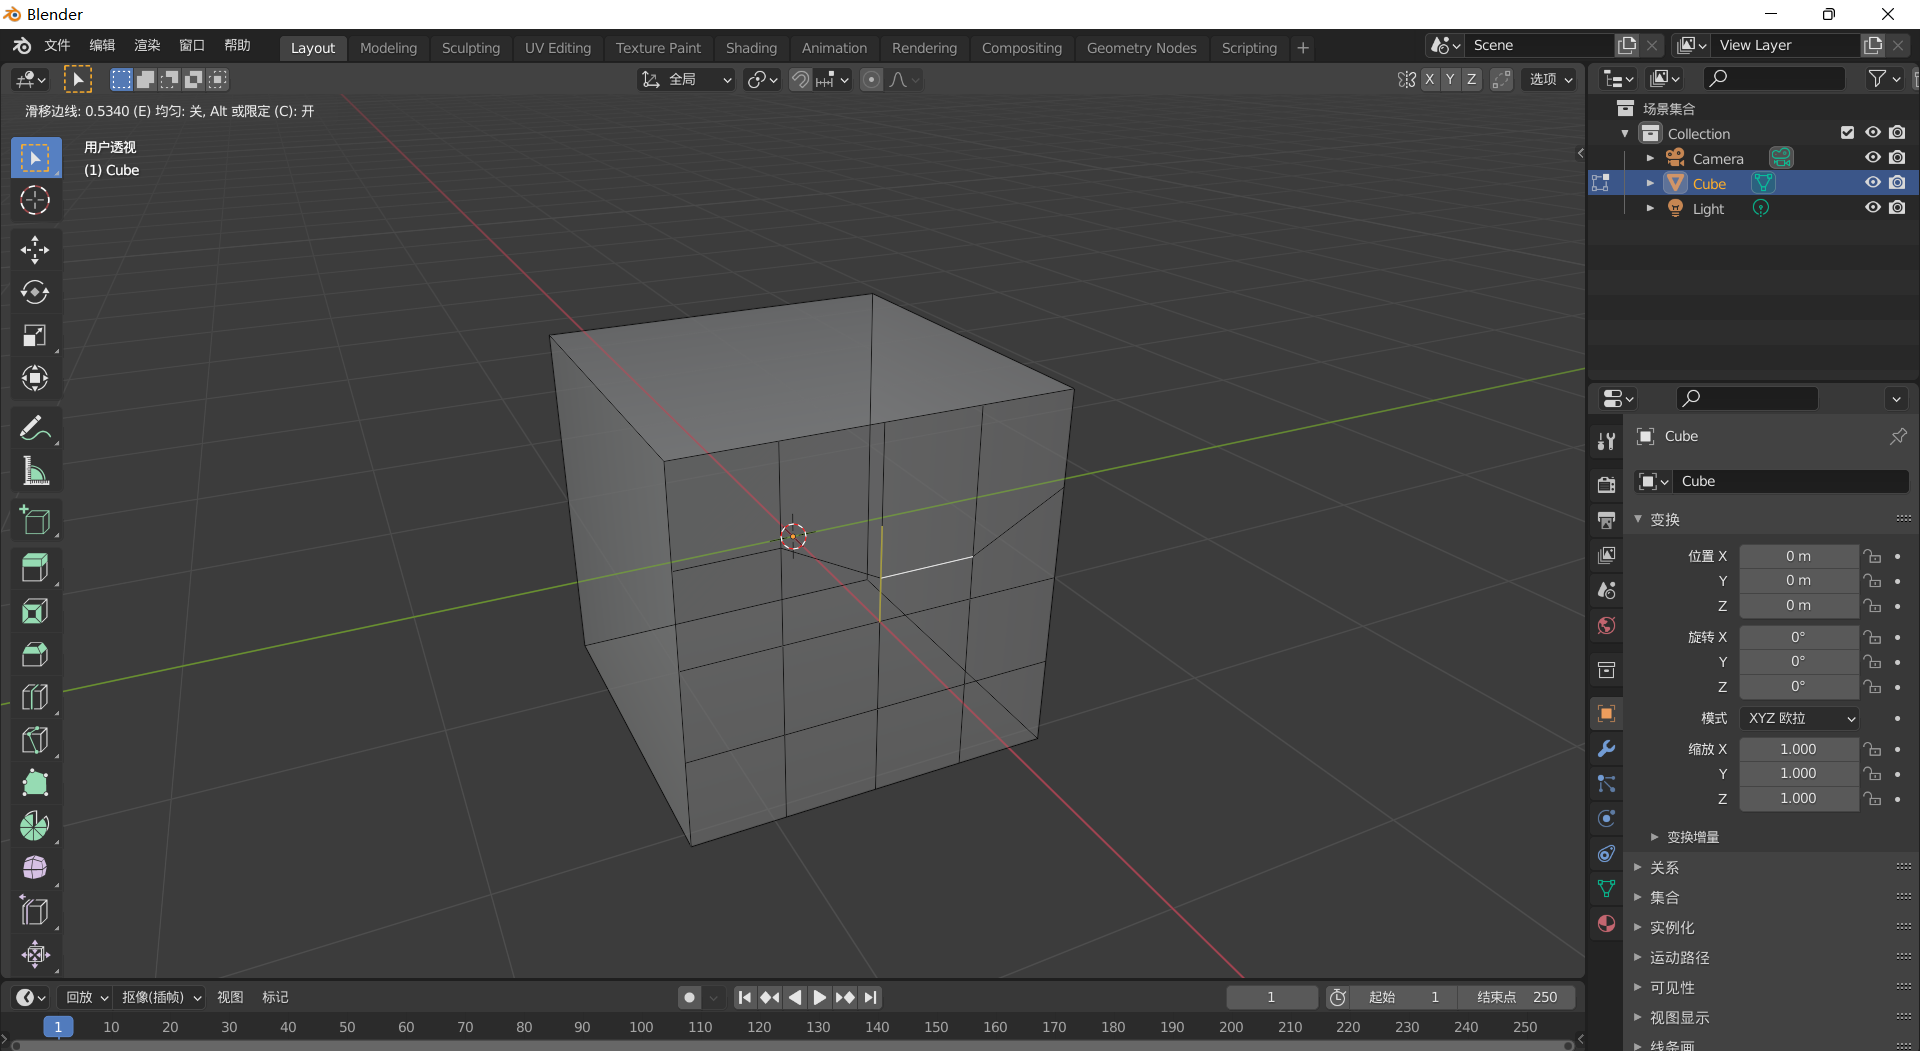Open the World properties tab
1920x1051 pixels.
pos(1606,626)
